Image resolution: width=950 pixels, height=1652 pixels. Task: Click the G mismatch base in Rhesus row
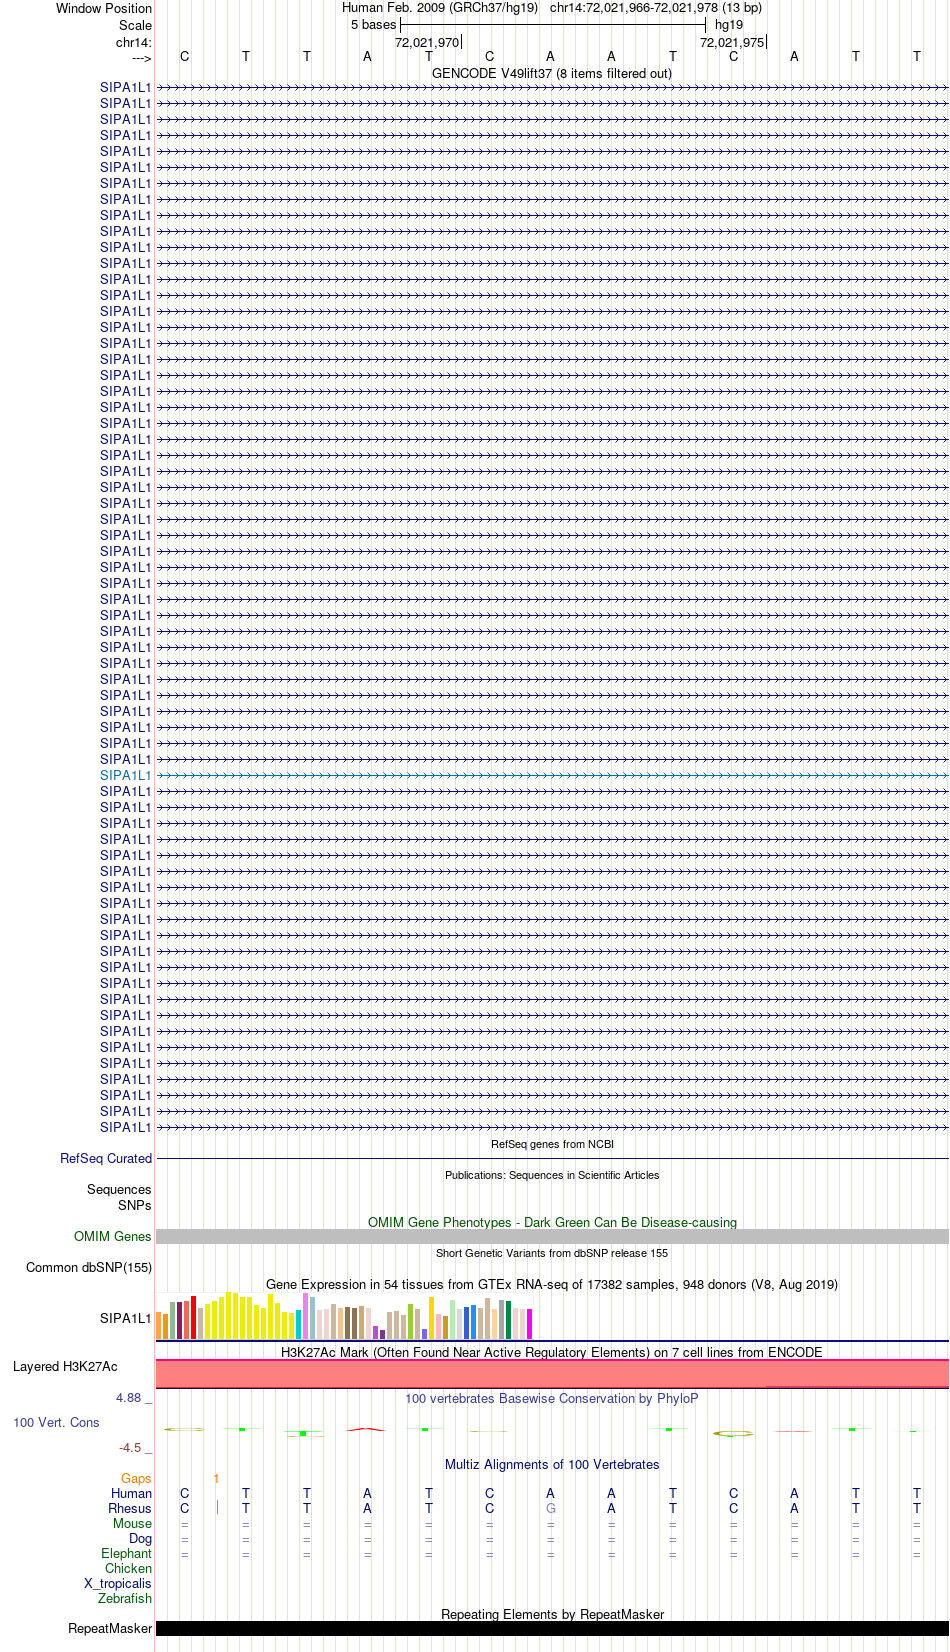pyautogui.click(x=551, y=1508)
